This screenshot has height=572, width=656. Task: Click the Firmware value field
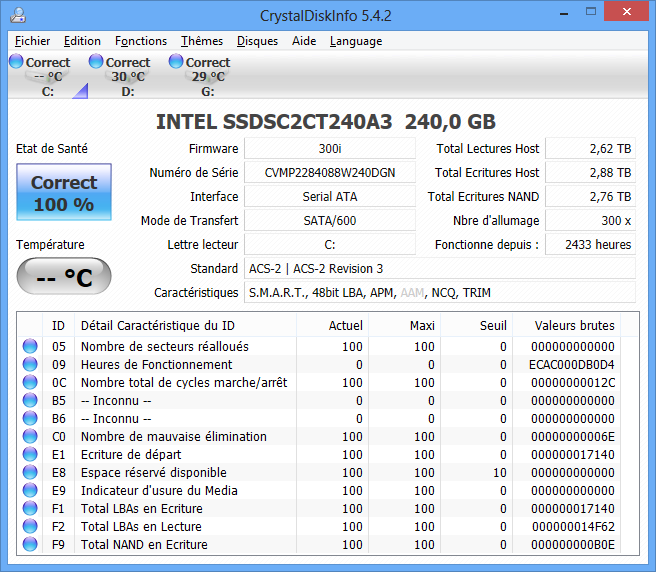pyautogui.click(x=329, y=149)
